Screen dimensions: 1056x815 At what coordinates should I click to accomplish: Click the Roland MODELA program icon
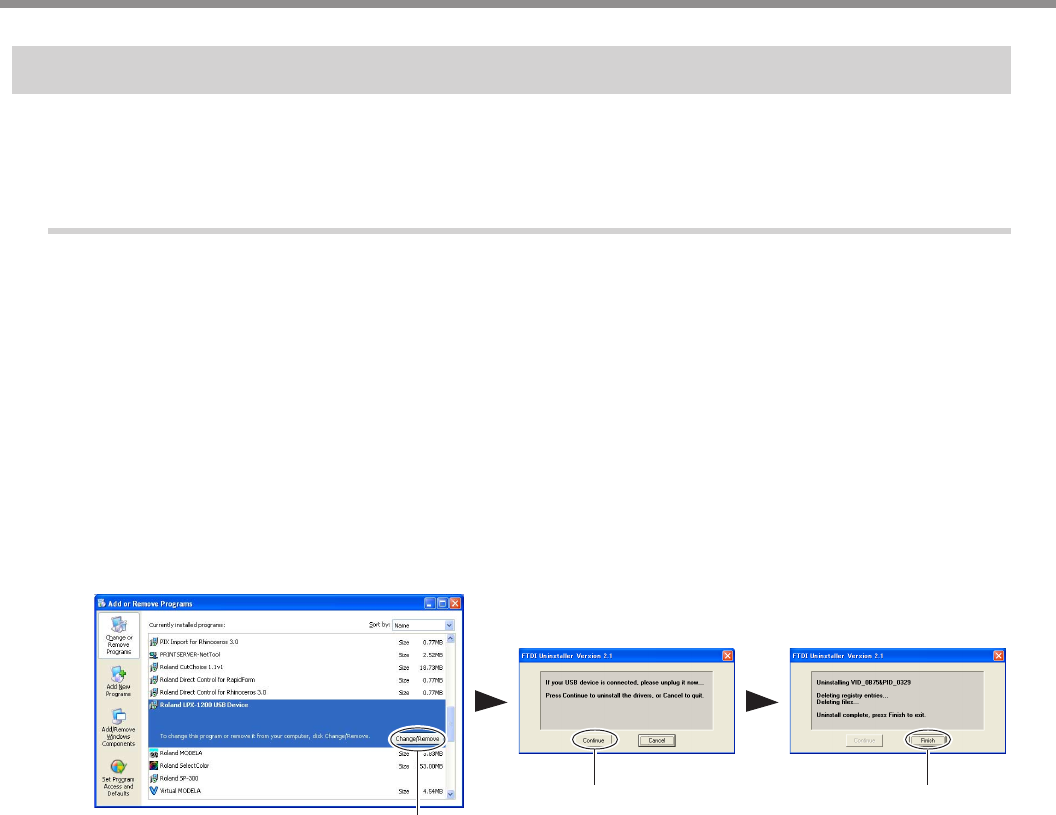click(154, 753)
